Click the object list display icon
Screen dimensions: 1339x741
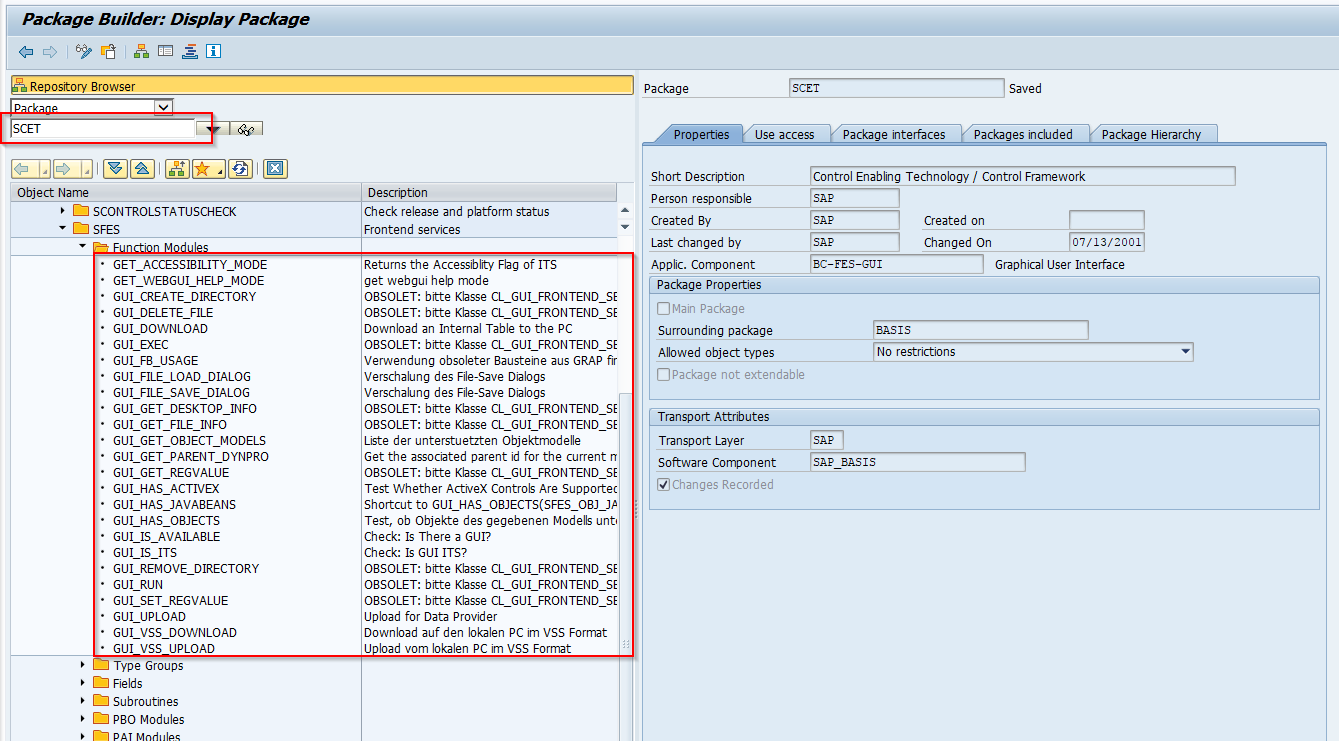(166, 52)
